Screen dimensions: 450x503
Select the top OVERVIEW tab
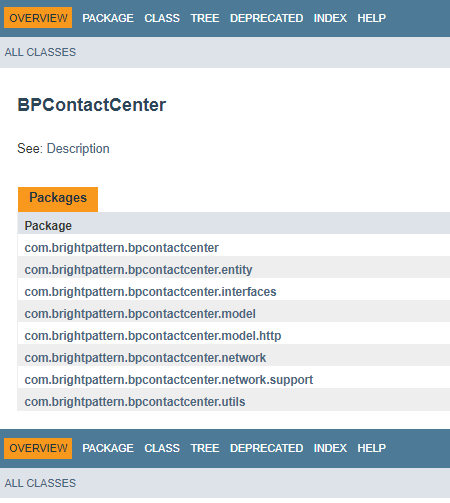point(38,18)
